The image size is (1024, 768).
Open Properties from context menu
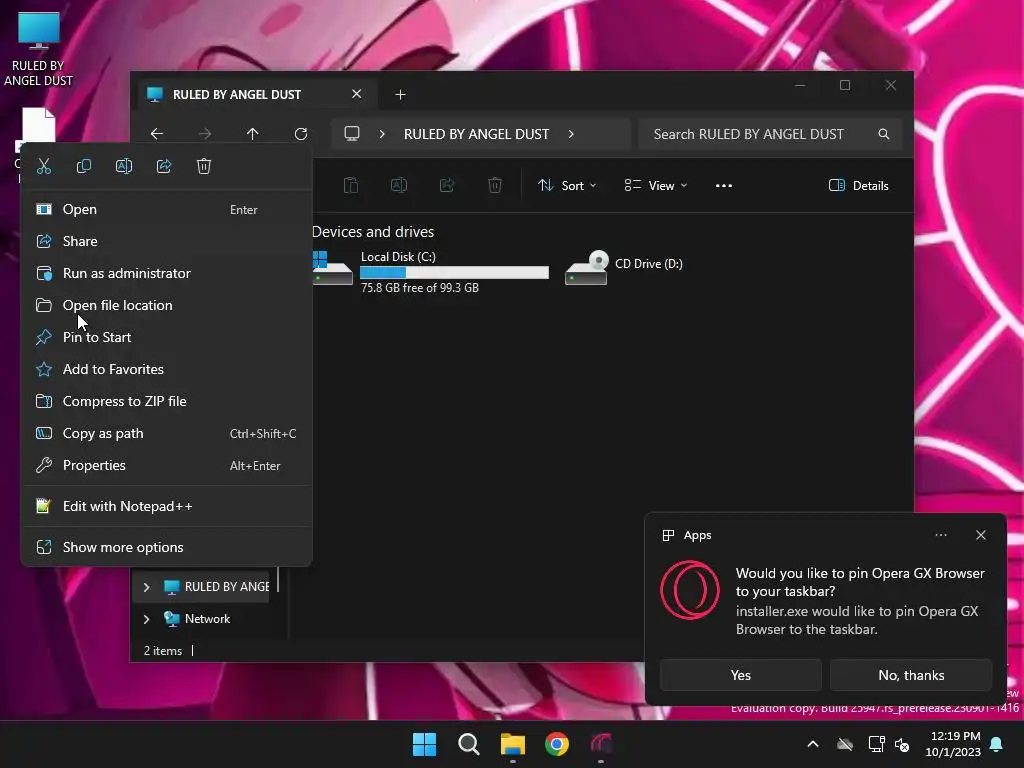coord(167,466)
